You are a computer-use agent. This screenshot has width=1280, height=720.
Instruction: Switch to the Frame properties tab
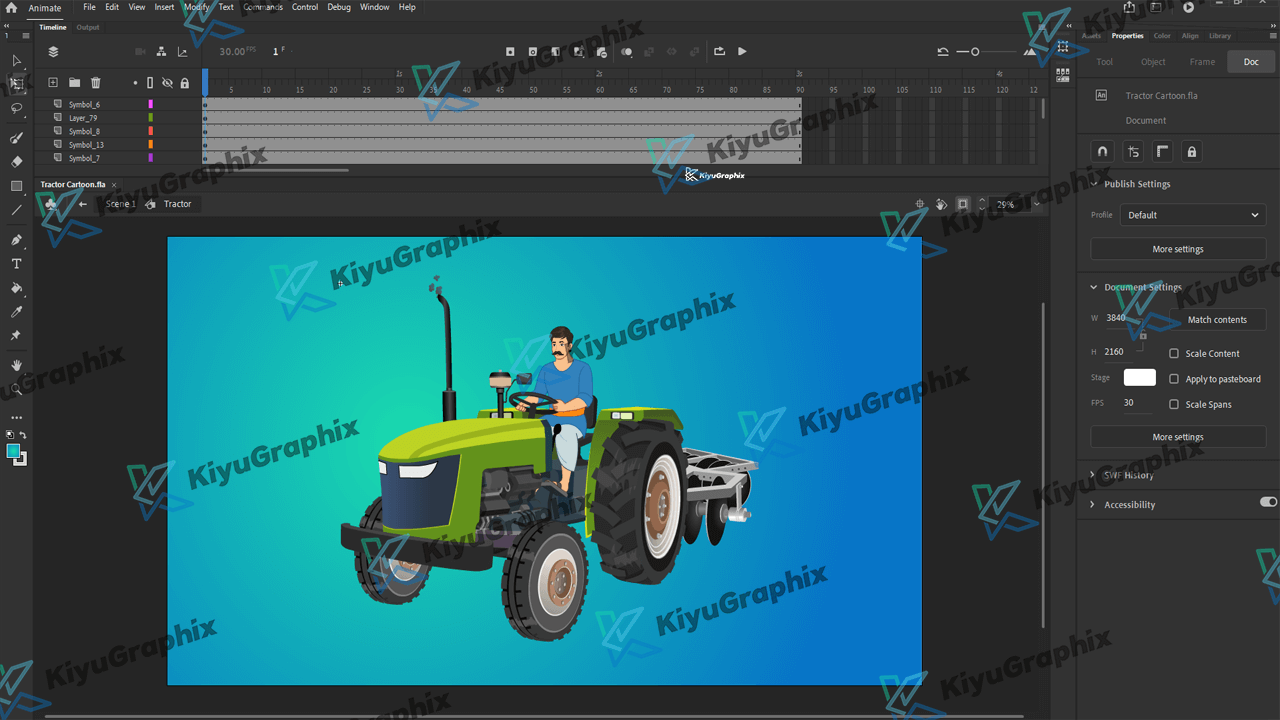[x=1202, y=62]
